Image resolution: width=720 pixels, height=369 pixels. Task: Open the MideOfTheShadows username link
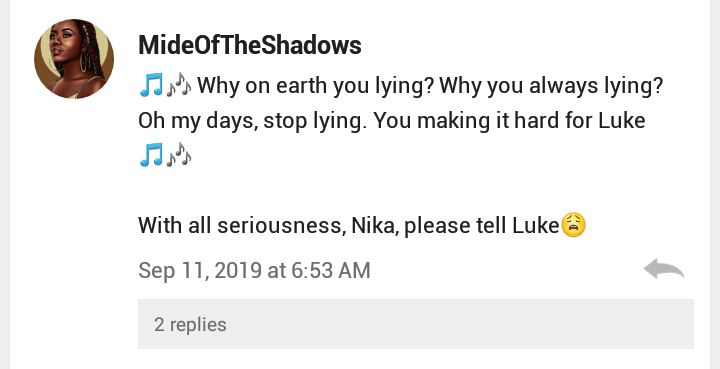[250, 45]
